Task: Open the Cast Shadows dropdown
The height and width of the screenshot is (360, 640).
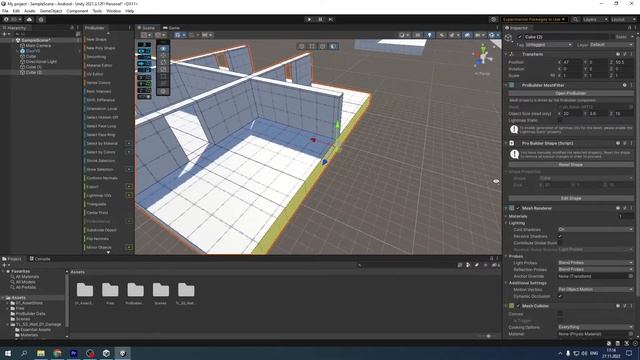Action: 596,229
